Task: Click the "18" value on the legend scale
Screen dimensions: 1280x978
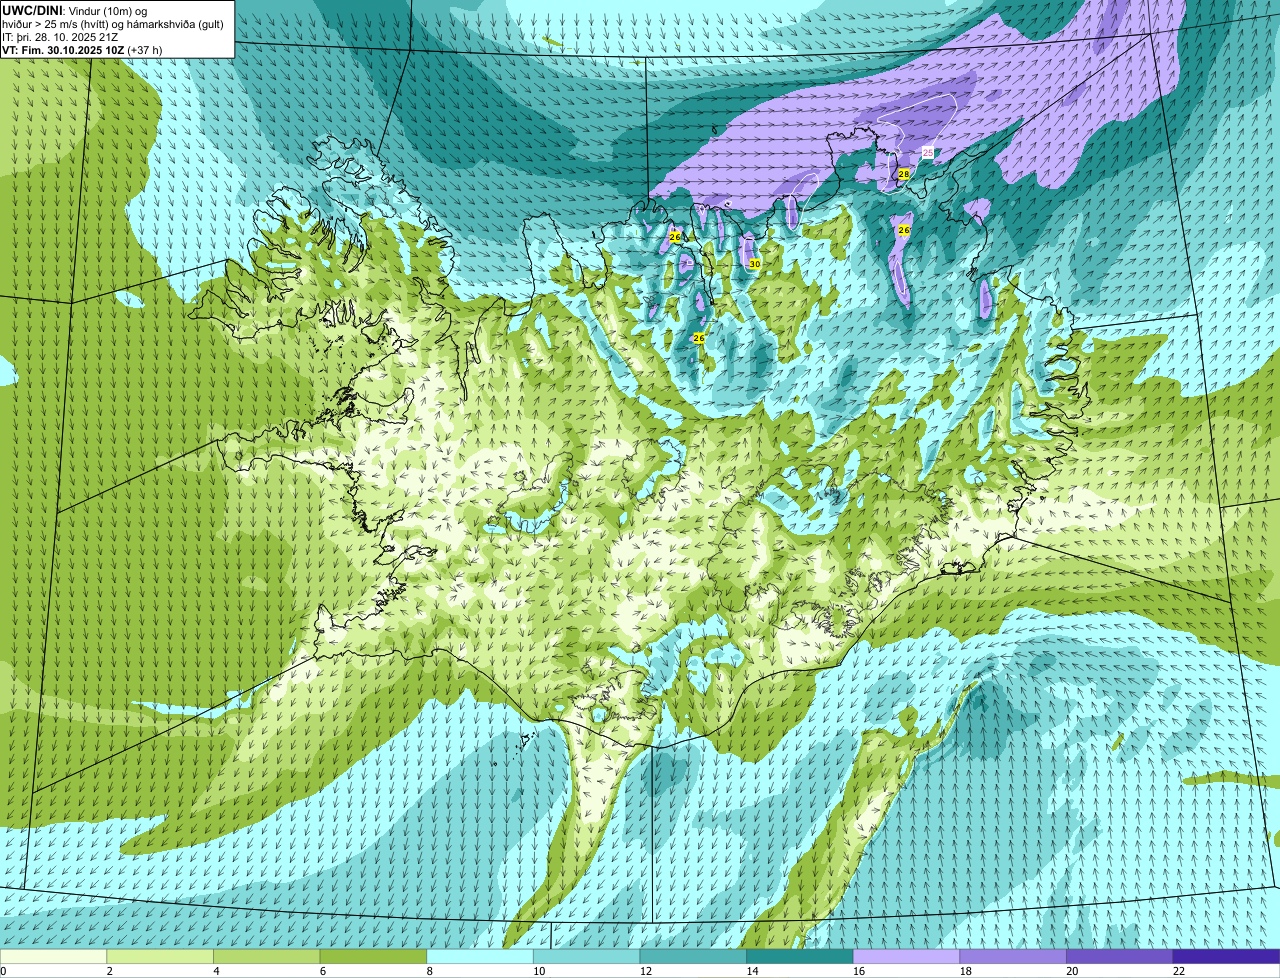Action: pyautogui.click(x=965, y=971)
